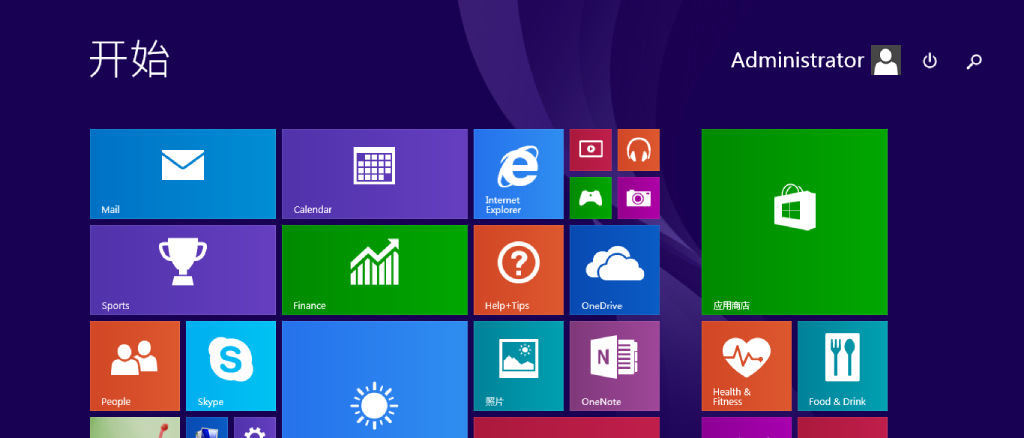The width and height of the screenshot is (1024, 438).
Task: Launch the Skype tile
Action: 231,366
